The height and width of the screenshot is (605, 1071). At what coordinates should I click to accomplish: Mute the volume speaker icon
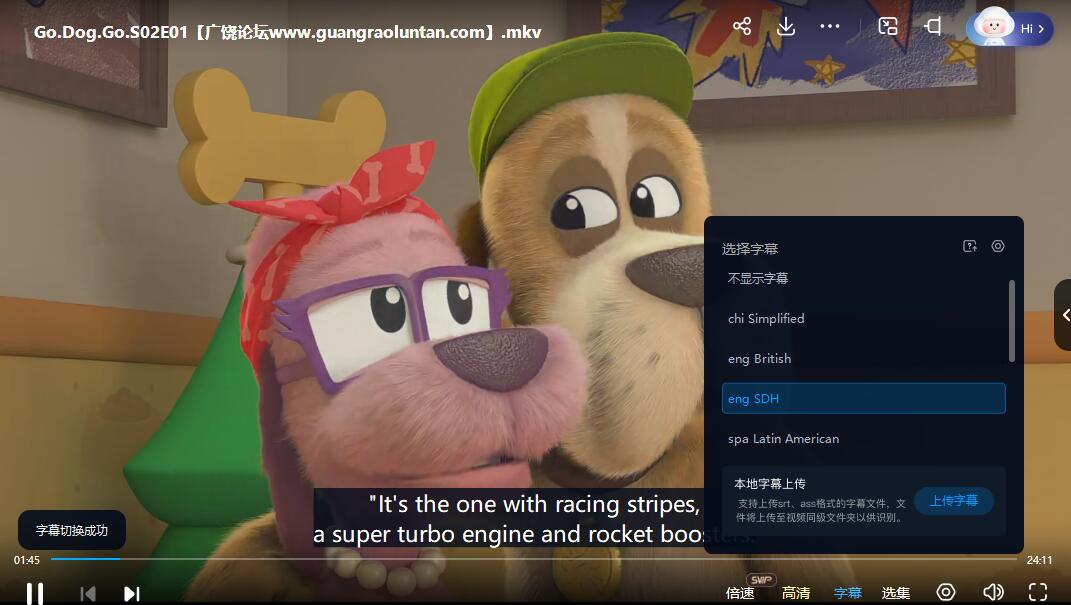pos(993,592)
